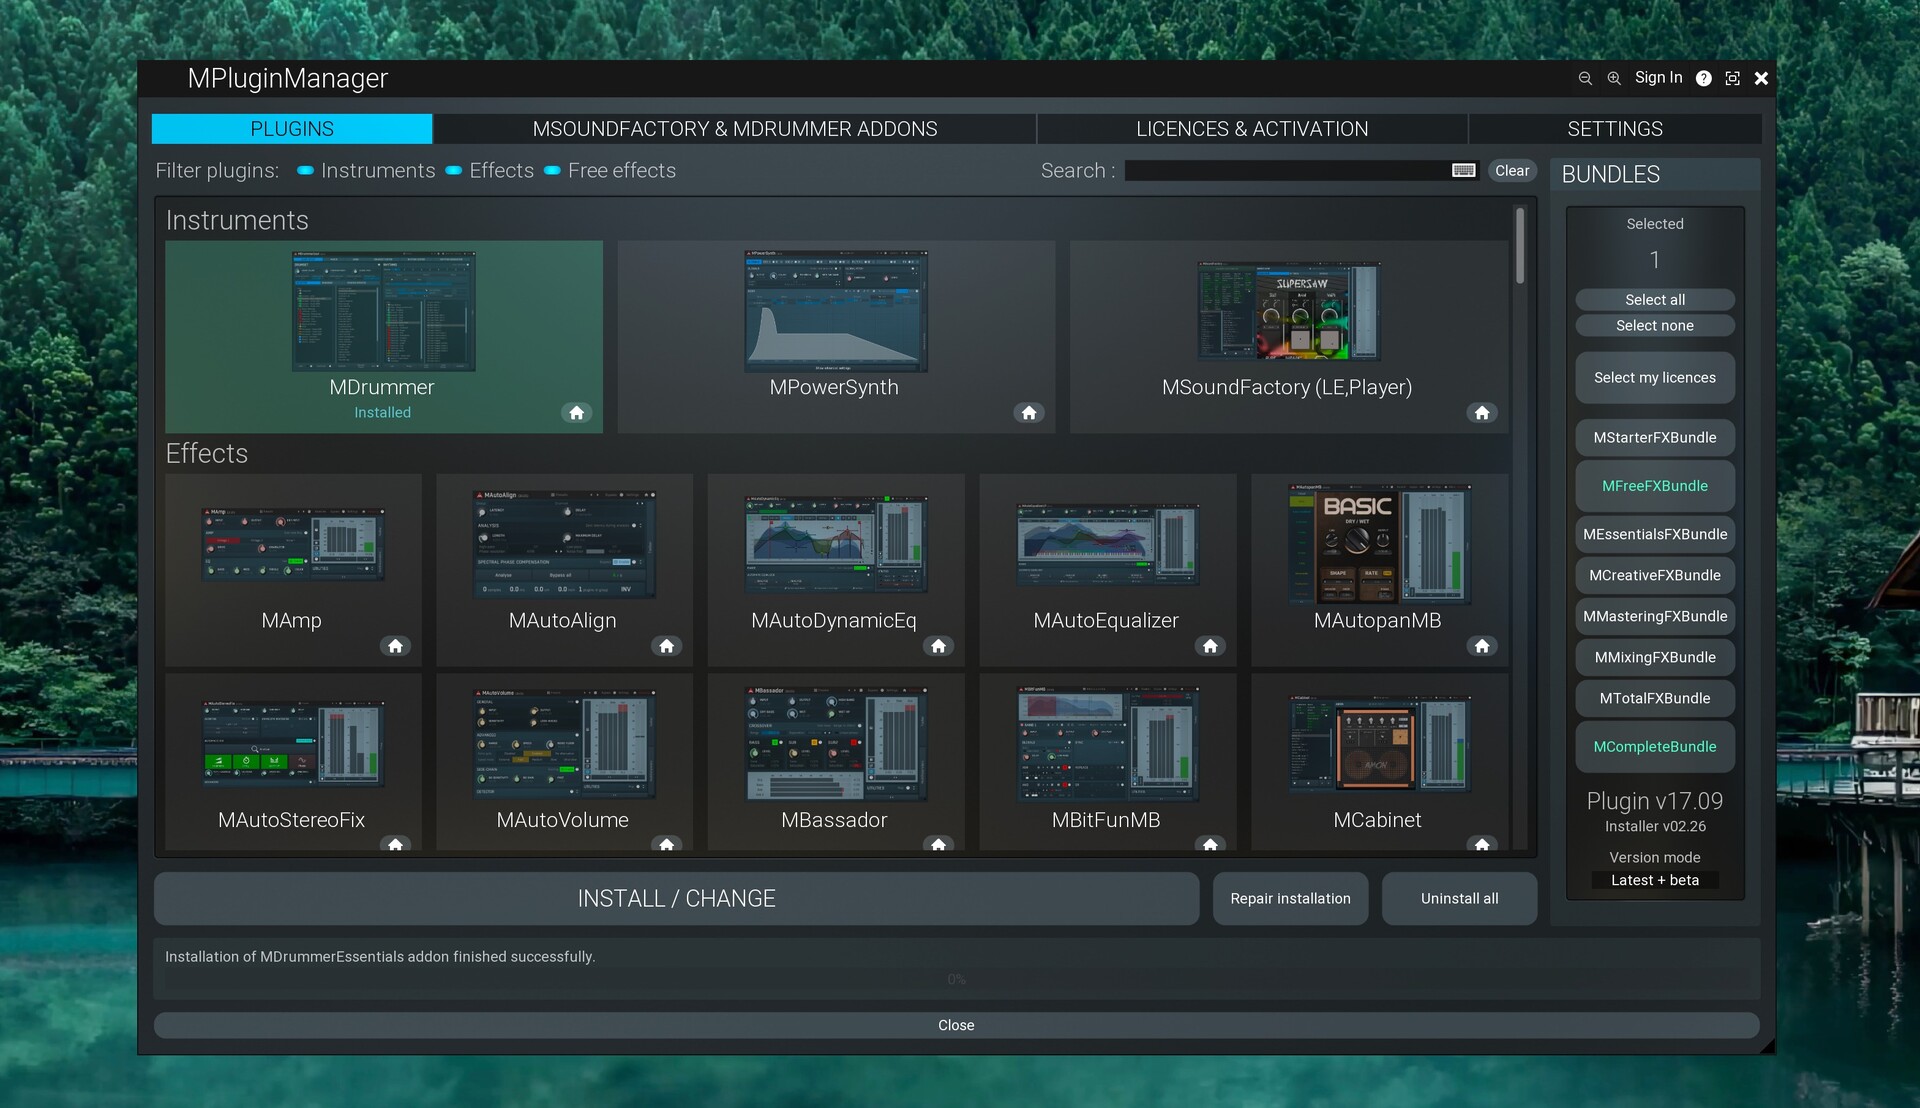Select the MAmp effect thumbnail
This screenshot has width=1920, height=1108.
click(x=292, y=544)
